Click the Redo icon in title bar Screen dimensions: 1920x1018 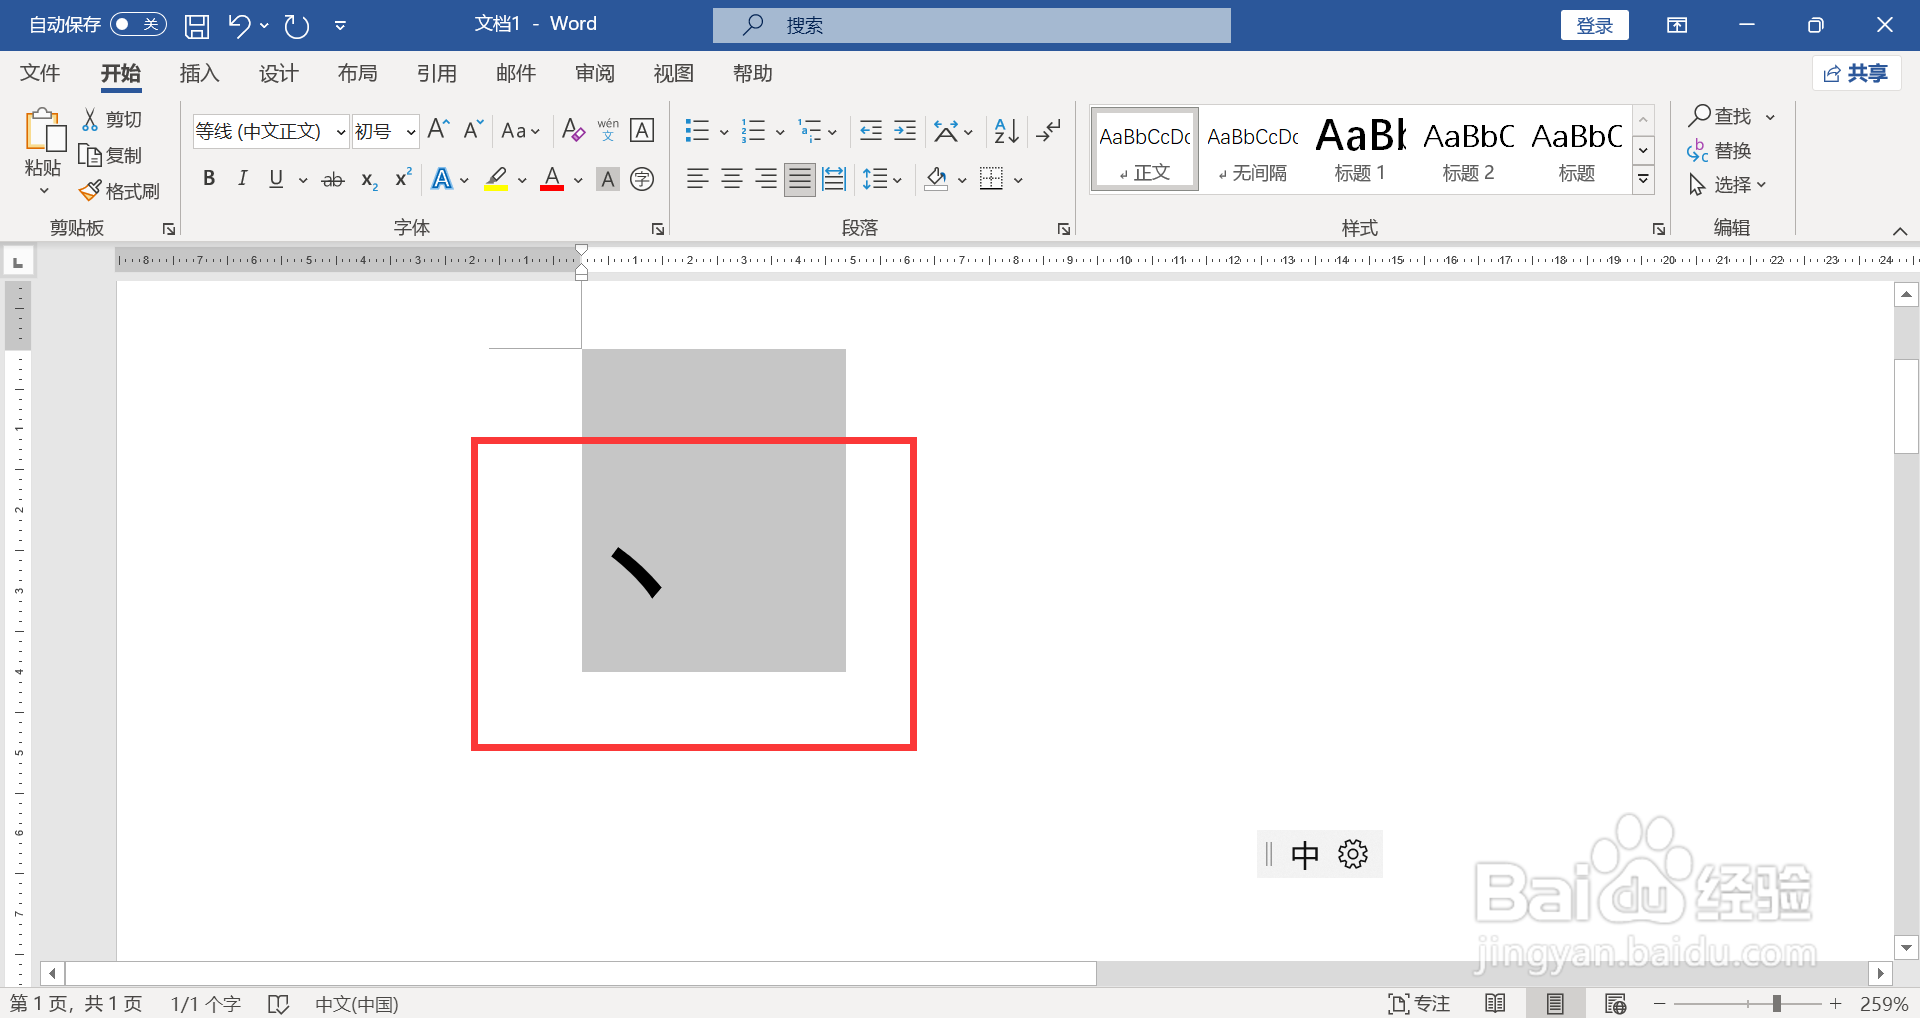(297, 26)
